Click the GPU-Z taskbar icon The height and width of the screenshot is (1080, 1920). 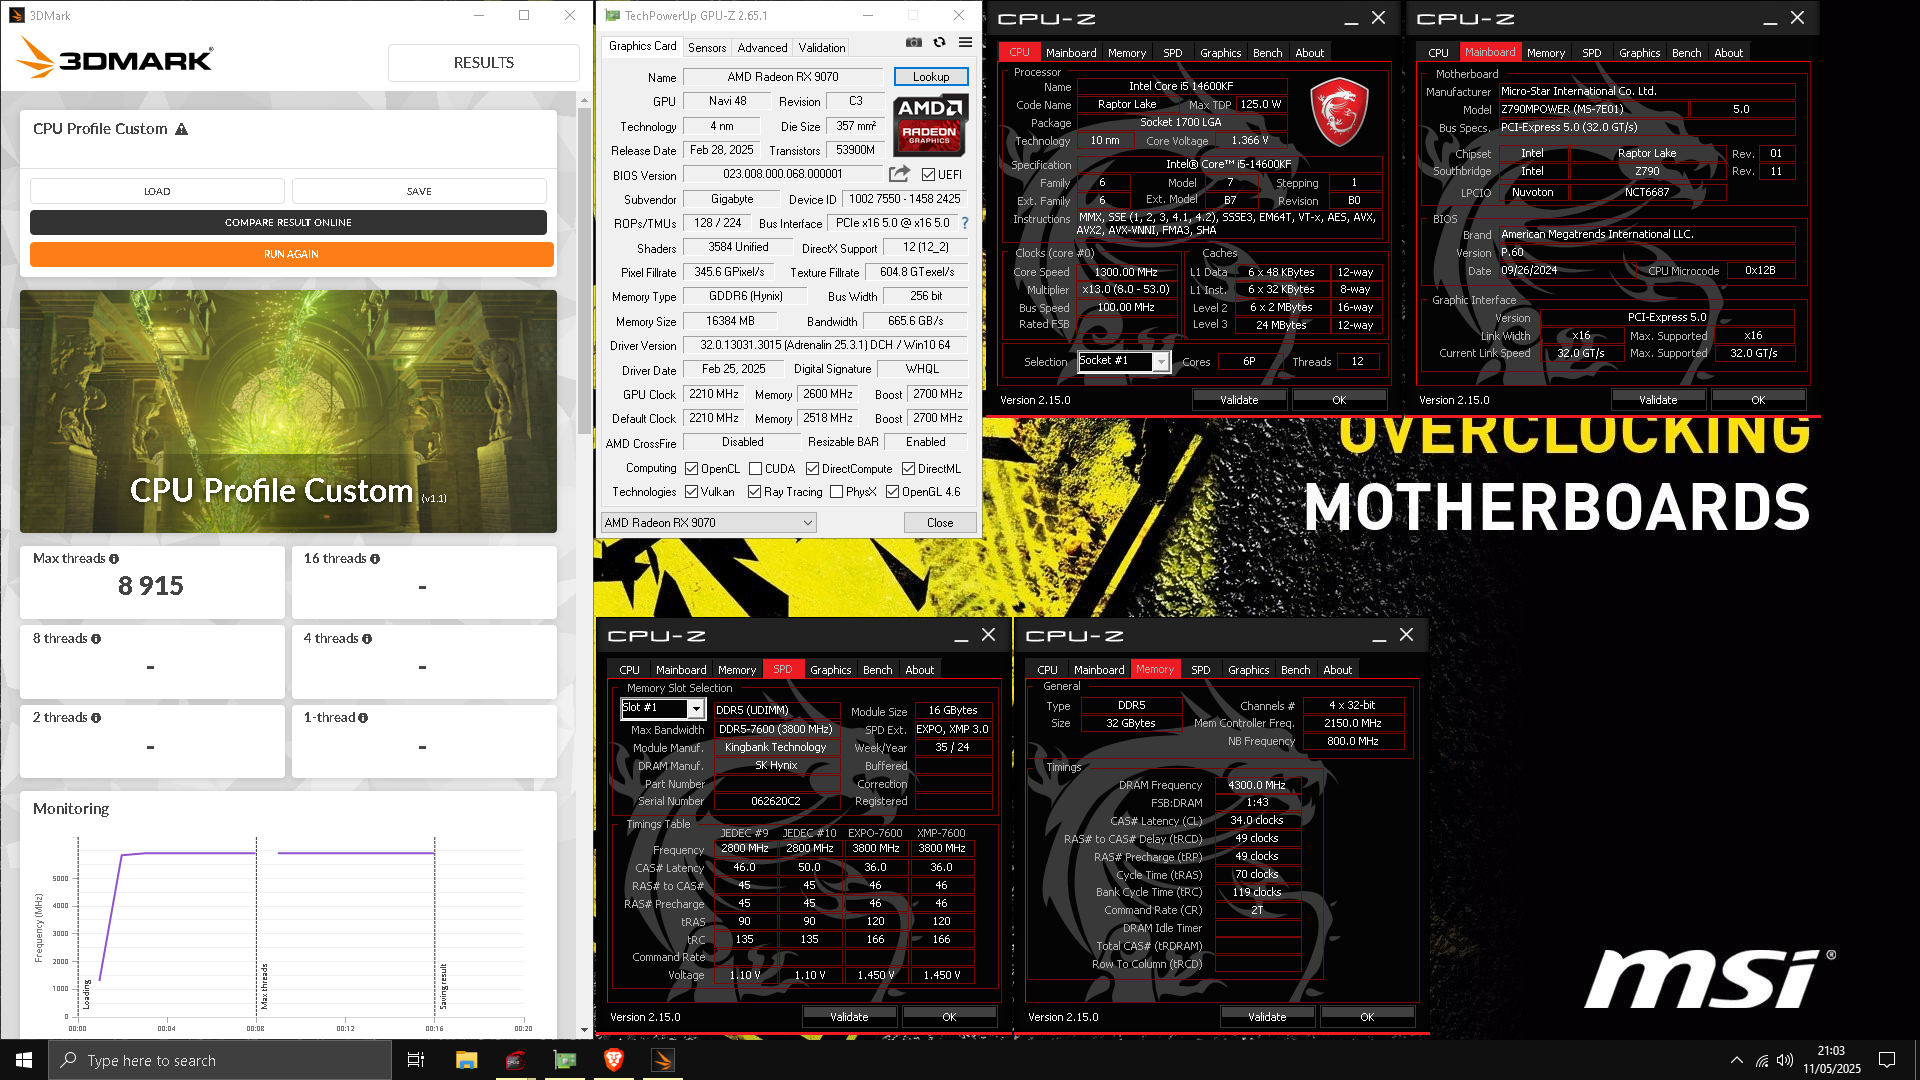(x=565, y=1060)
